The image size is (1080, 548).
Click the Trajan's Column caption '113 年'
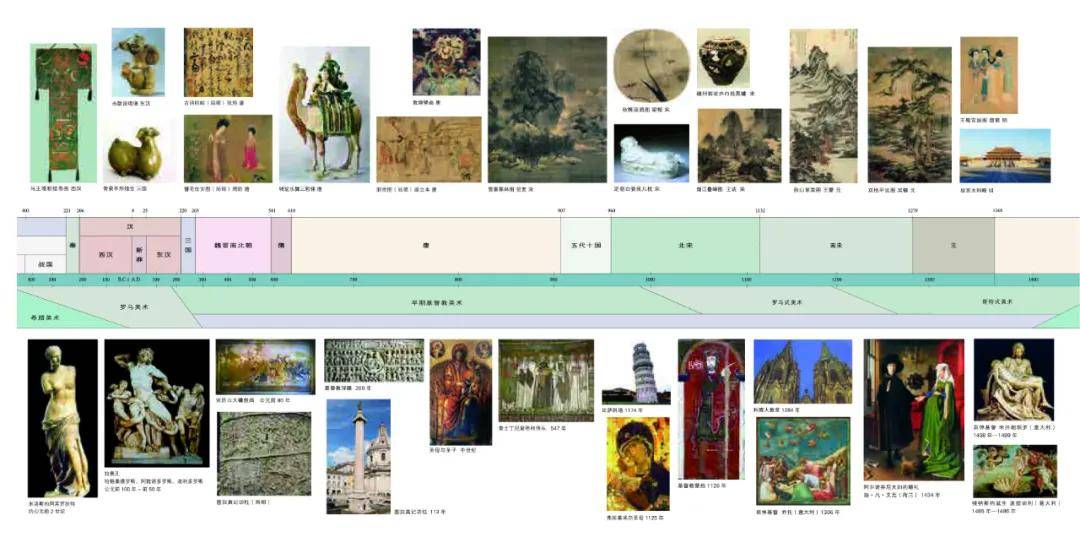[x=437, y=512]
